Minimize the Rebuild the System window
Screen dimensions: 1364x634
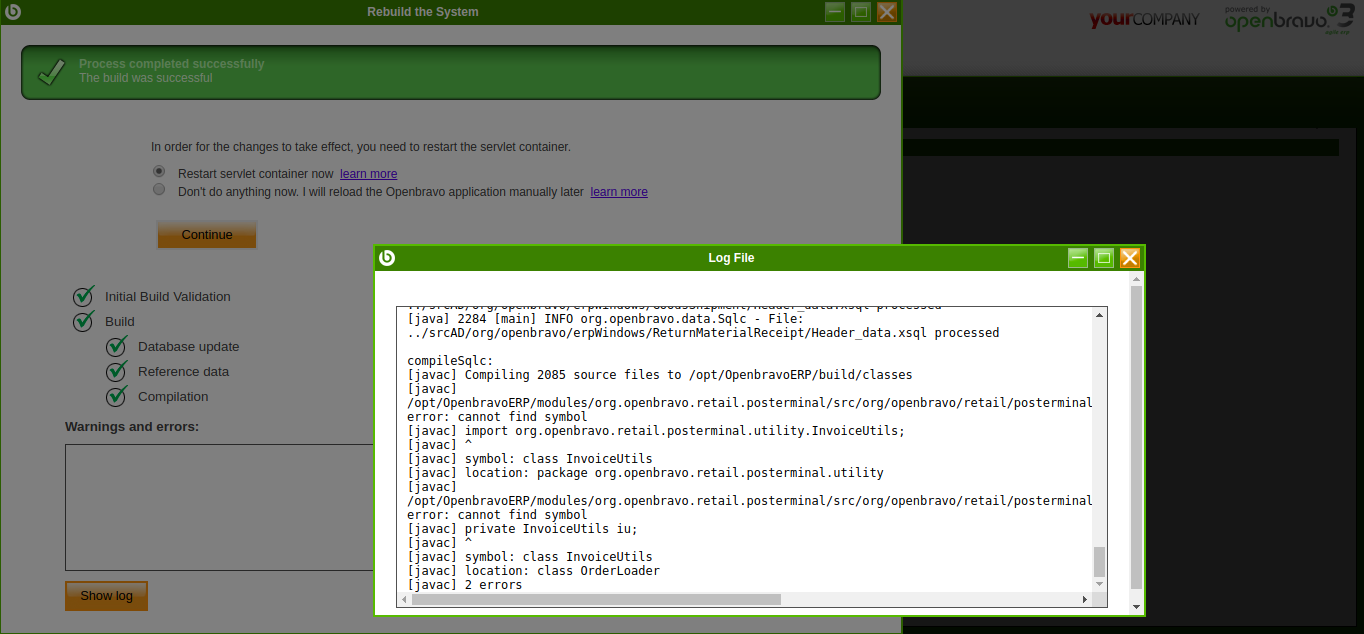coord(835,12)
